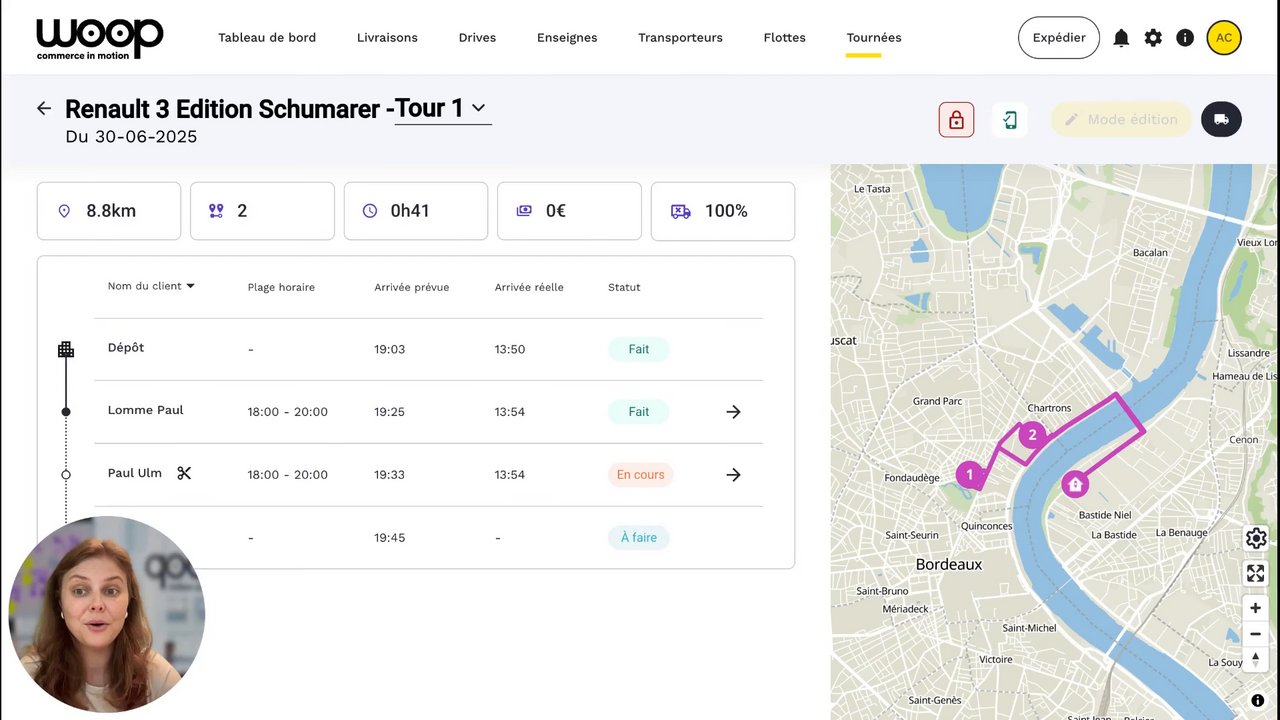Click the money icon in 0€ card
Screen dimensions: 1280x720
(524, 211)
